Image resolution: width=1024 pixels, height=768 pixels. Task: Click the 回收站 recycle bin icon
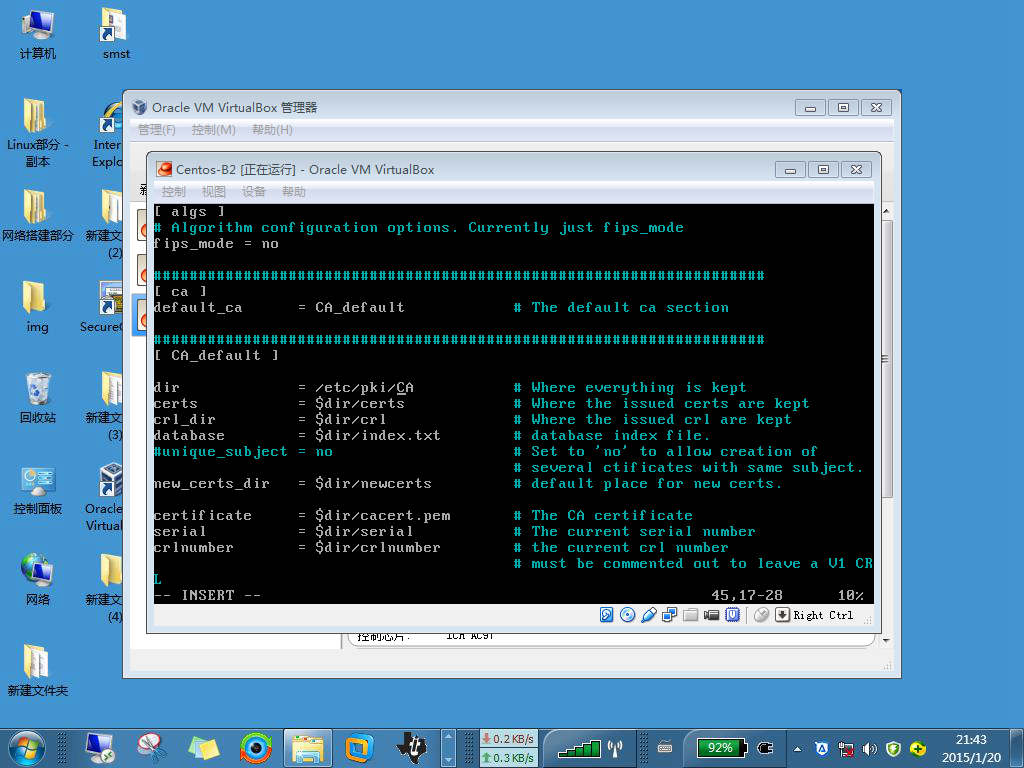click(37, 398)
